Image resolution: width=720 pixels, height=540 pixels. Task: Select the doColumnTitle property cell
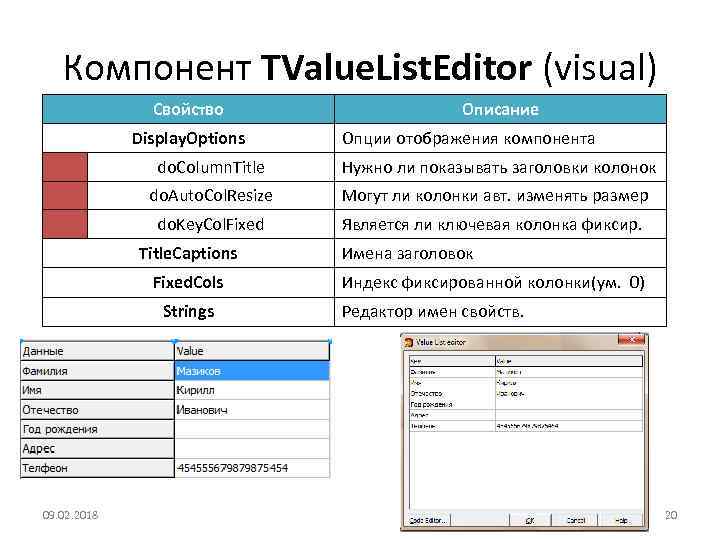pyautogui.click(x=211, y=167)
